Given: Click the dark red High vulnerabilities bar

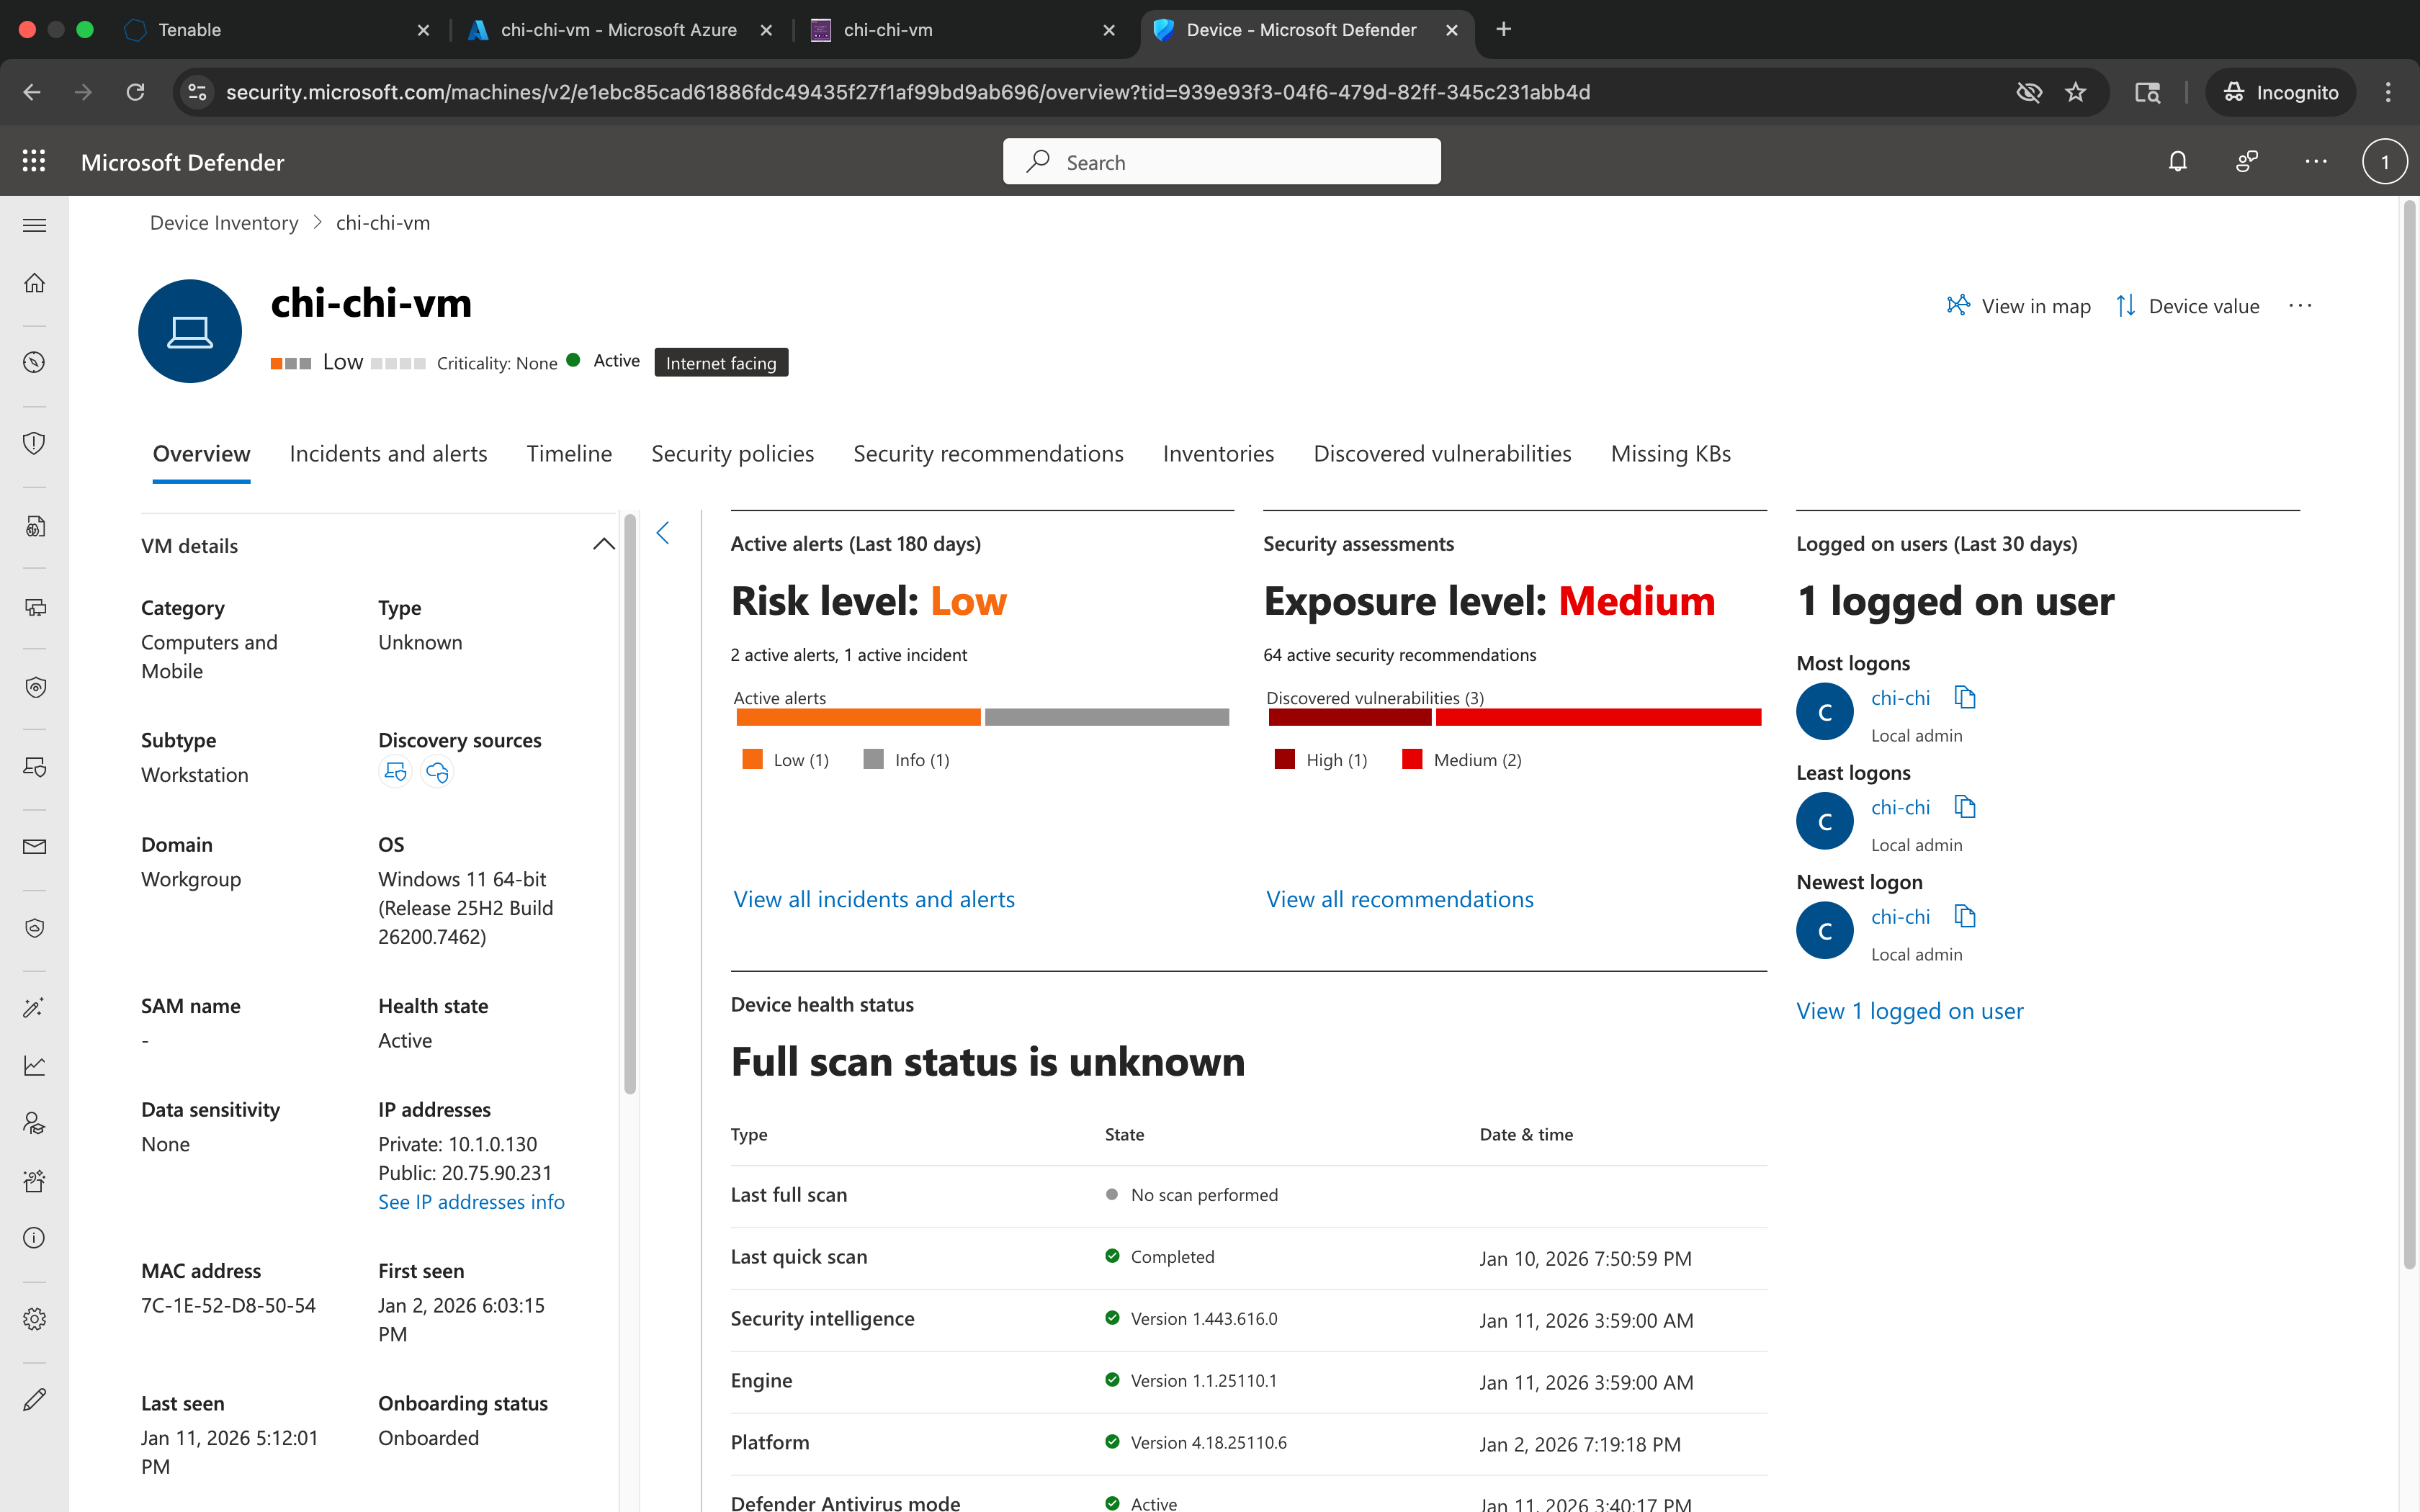Looking at the screenshot, I should tap(1349, 717).
